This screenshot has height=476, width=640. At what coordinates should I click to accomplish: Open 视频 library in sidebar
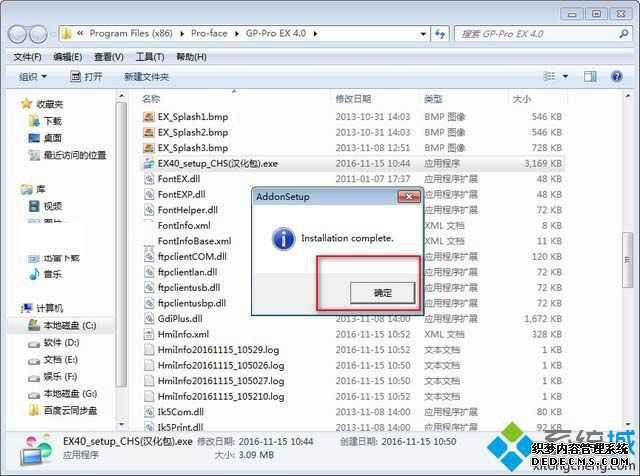pos(45,206)
